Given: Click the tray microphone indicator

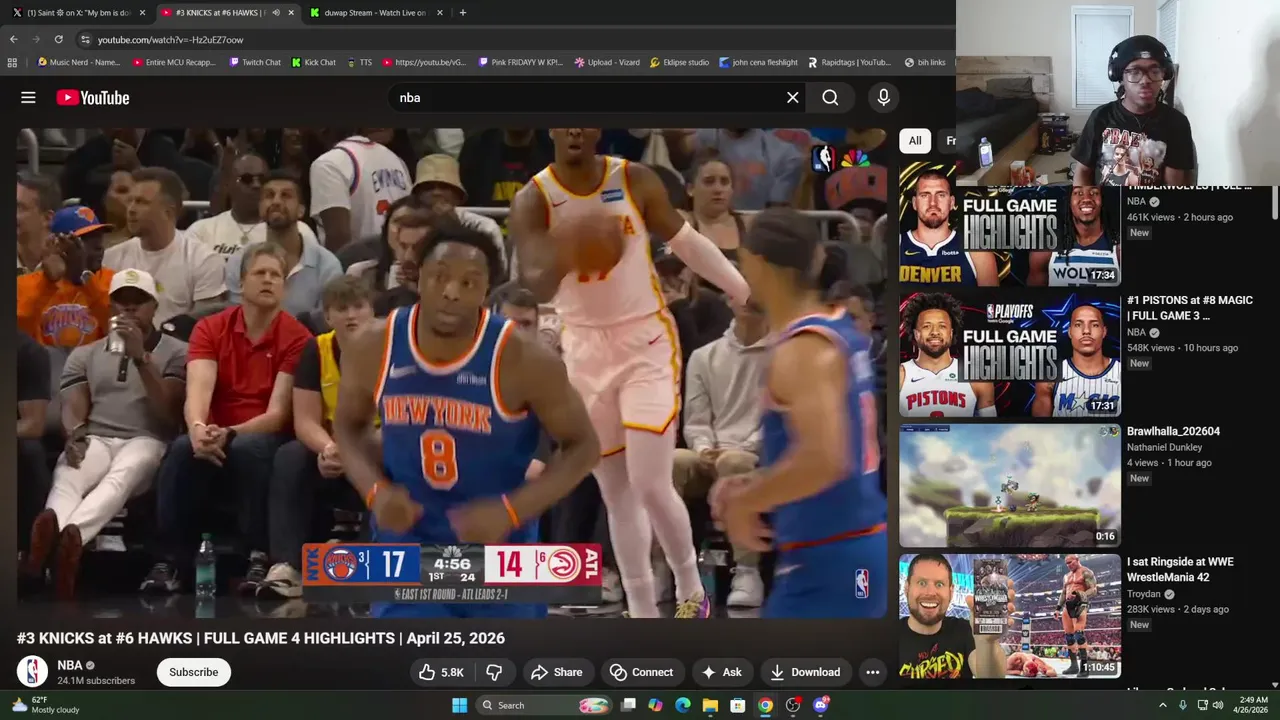Looking at the screenshot, I should 1183,705.
